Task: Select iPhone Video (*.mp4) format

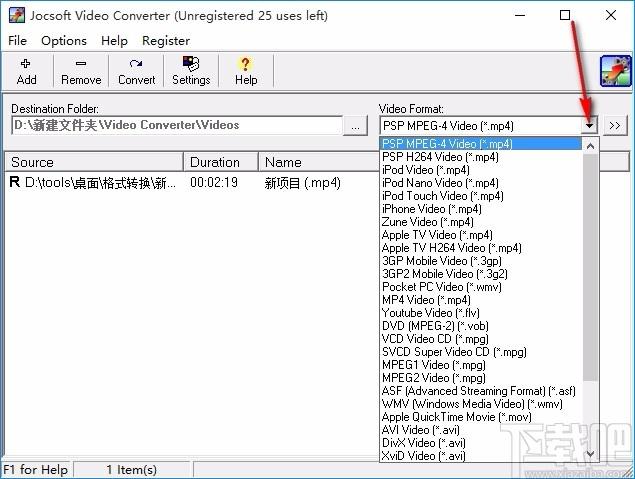Action: point(481,209)
